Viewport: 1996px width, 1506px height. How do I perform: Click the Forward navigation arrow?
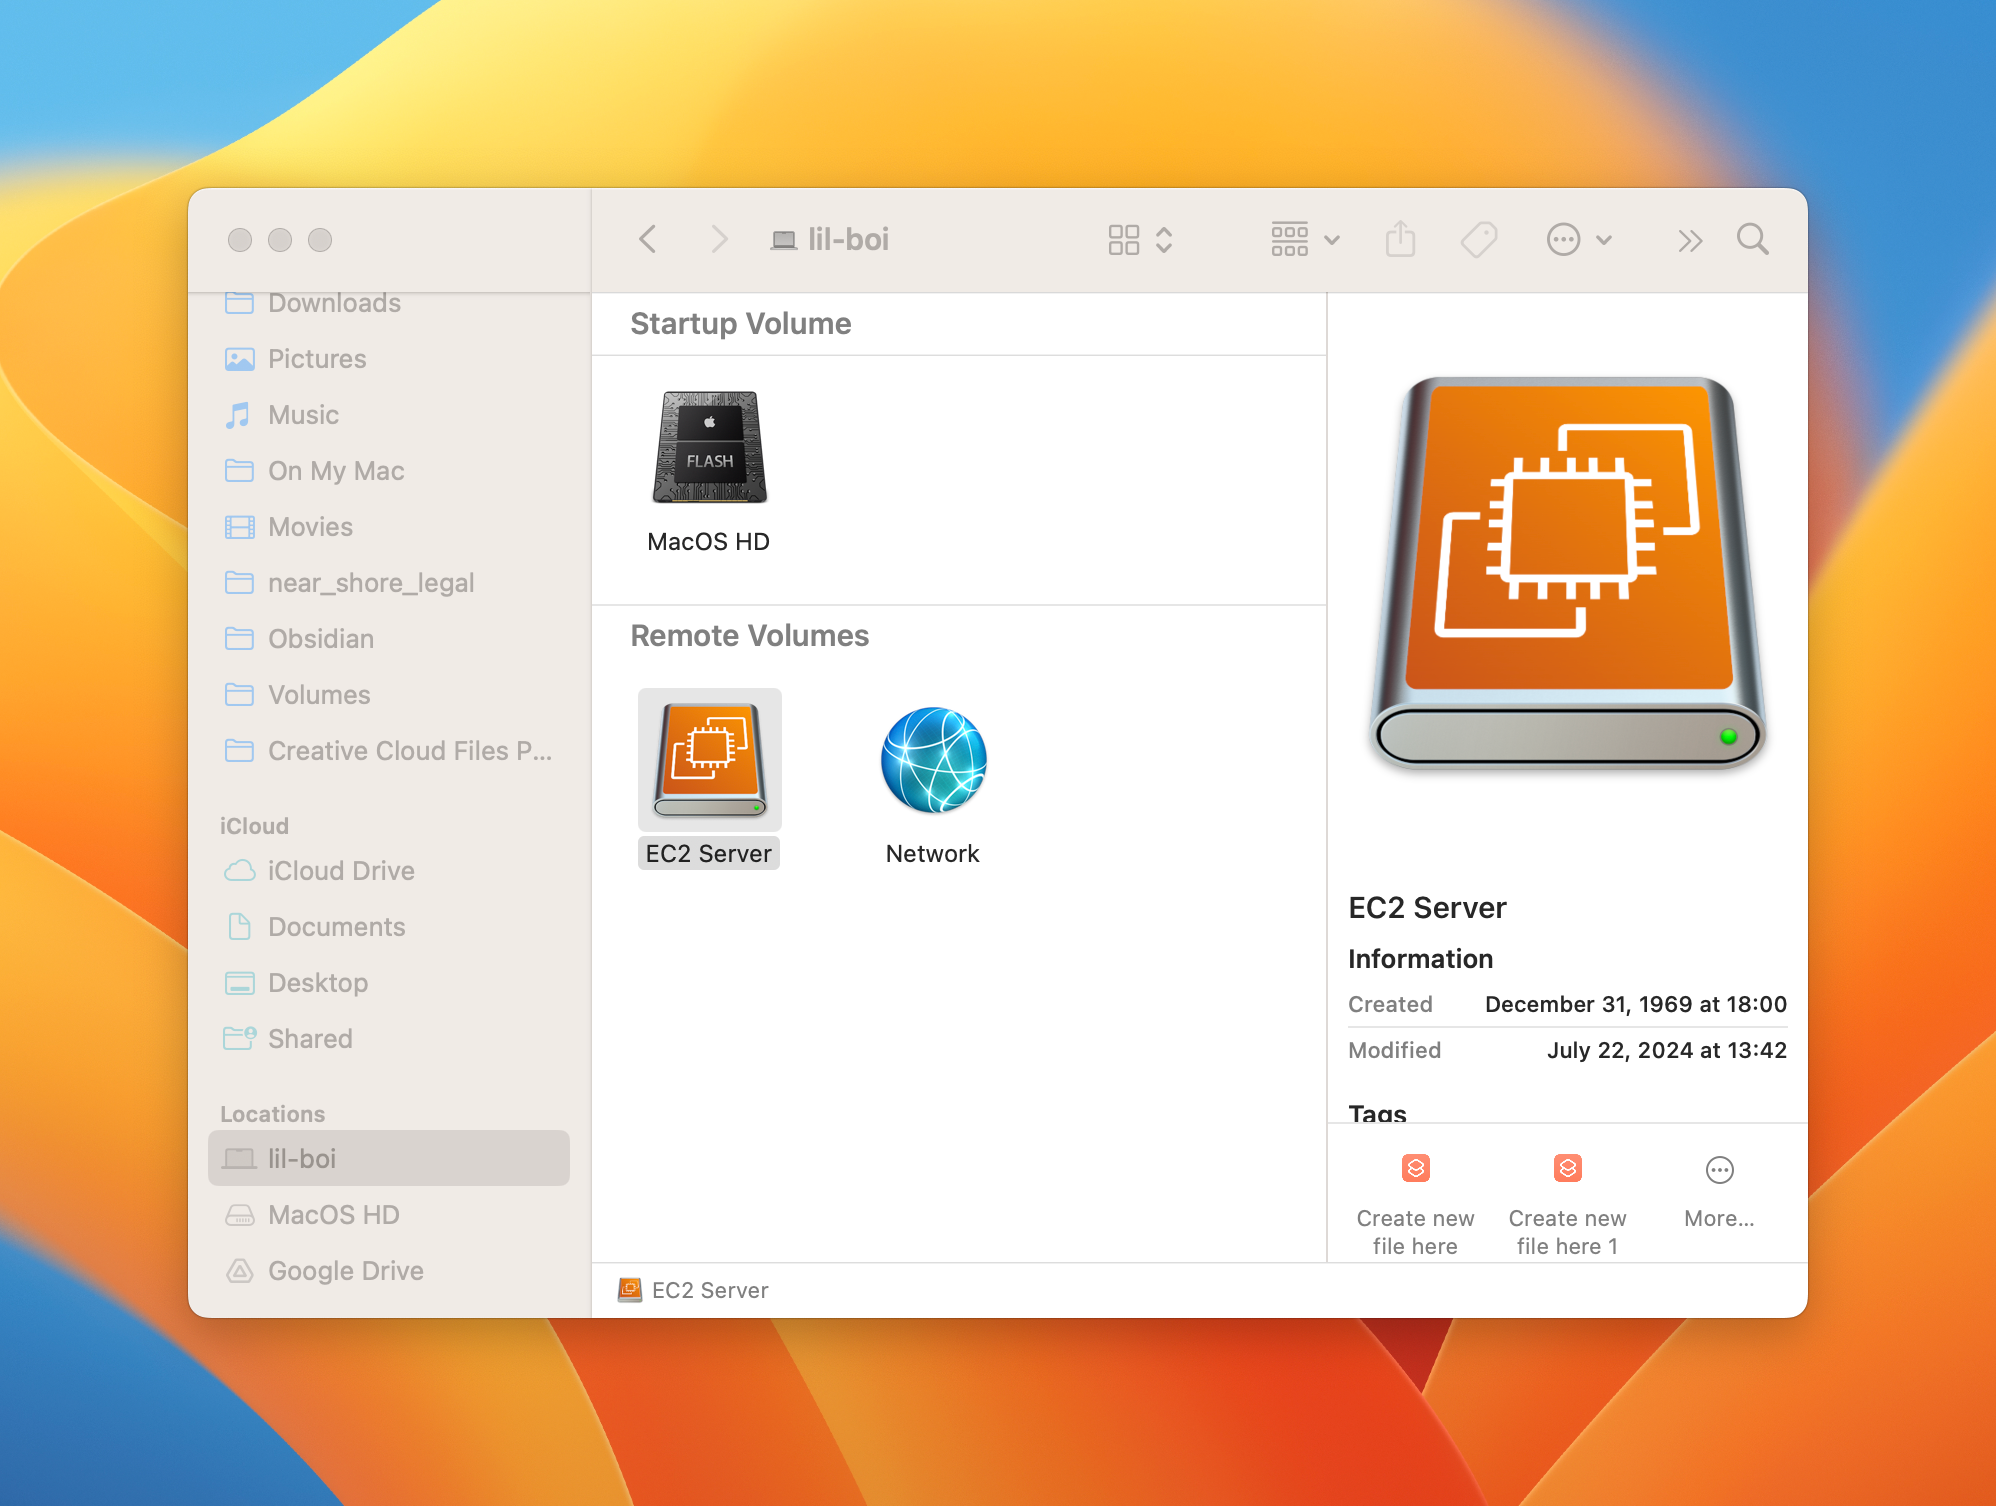point(718,240)
